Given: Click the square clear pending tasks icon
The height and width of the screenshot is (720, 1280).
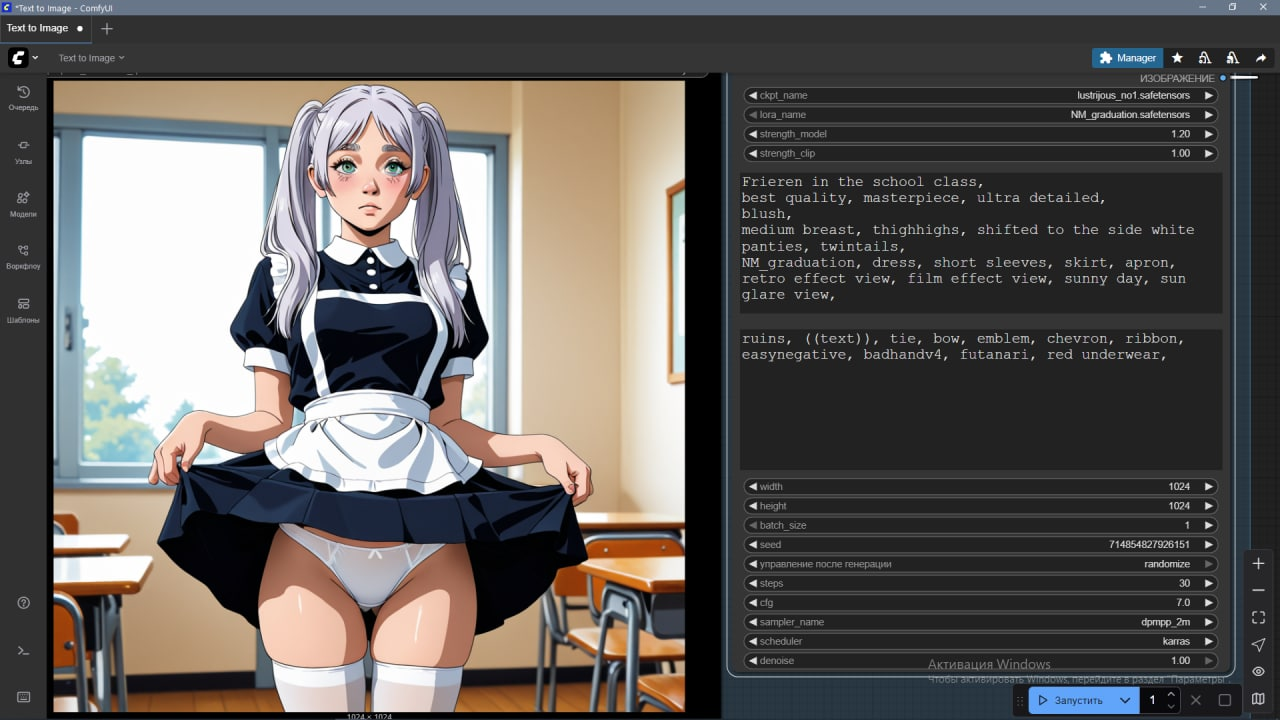Looking at the screenshot, I should tap(1224, 700).
